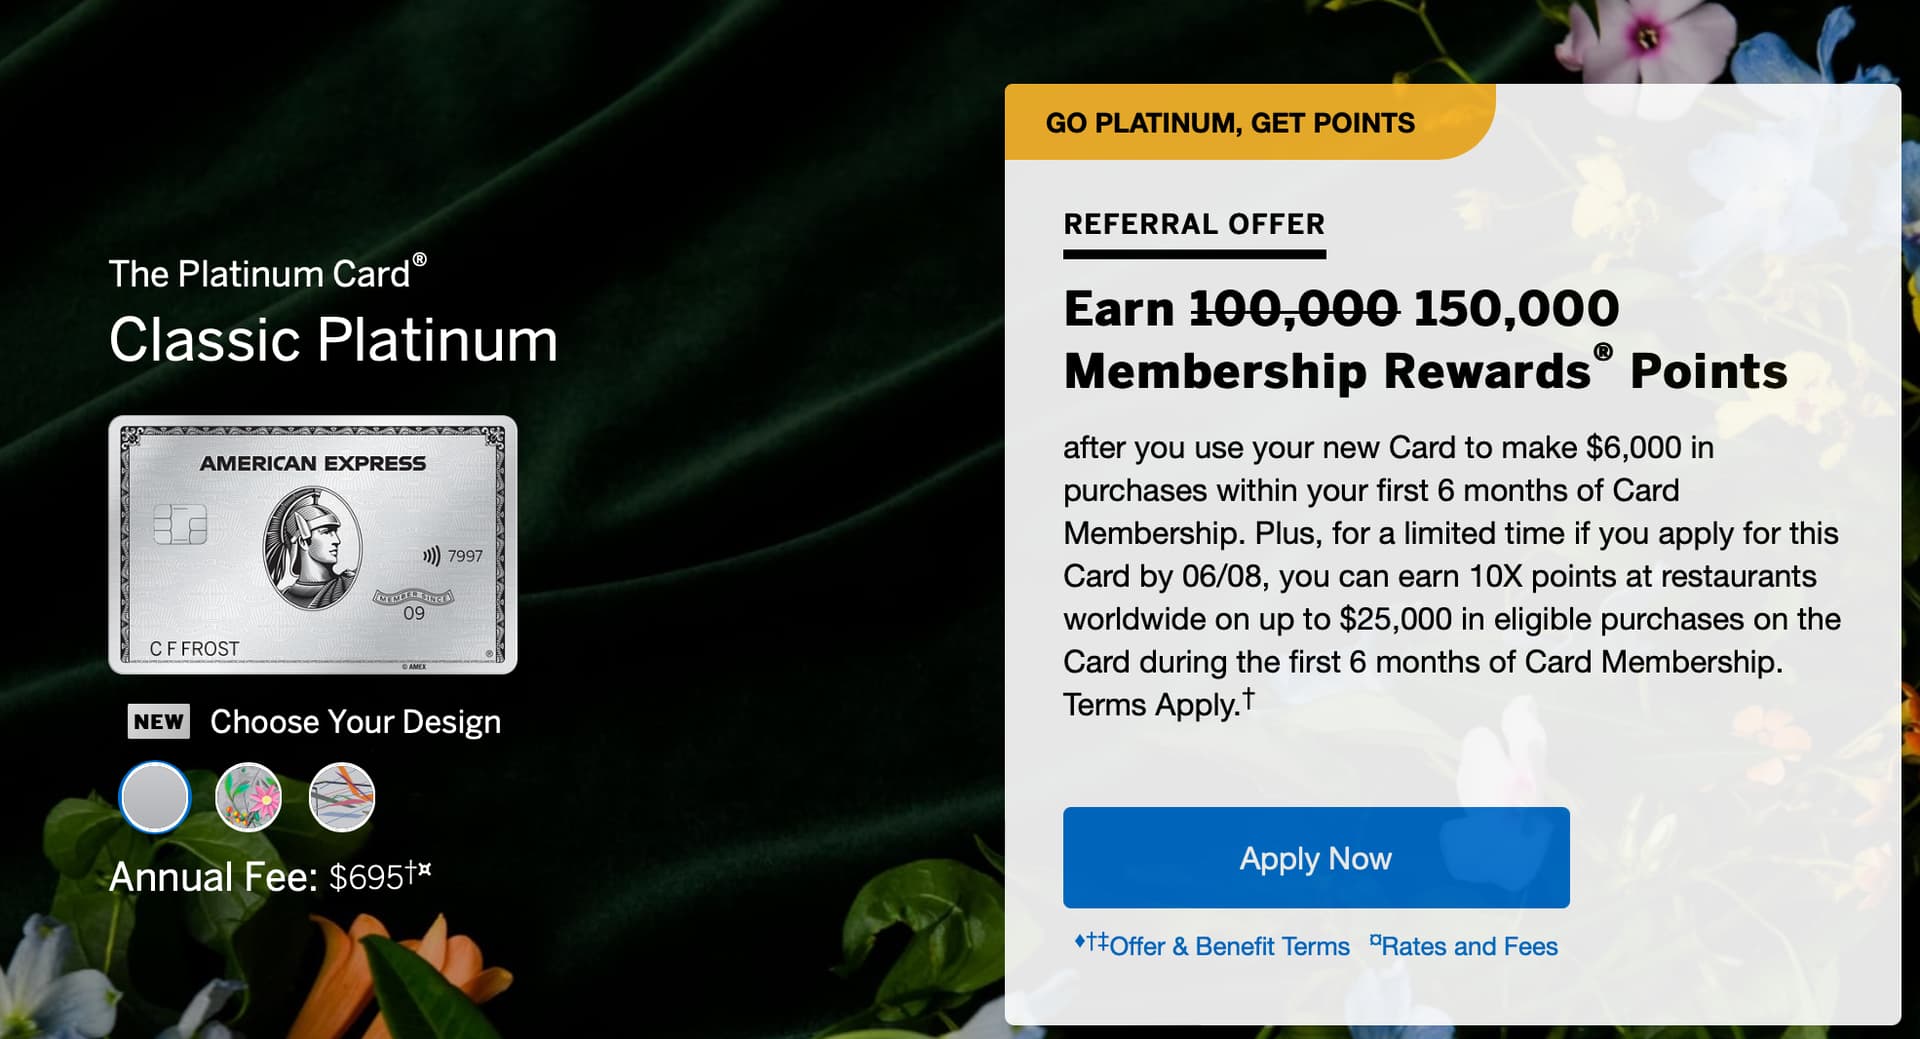The width and height of the screenshot is (1920, 1039).
Task: Click the Member Since 09 emblem on the card
Action: point(414,604)
